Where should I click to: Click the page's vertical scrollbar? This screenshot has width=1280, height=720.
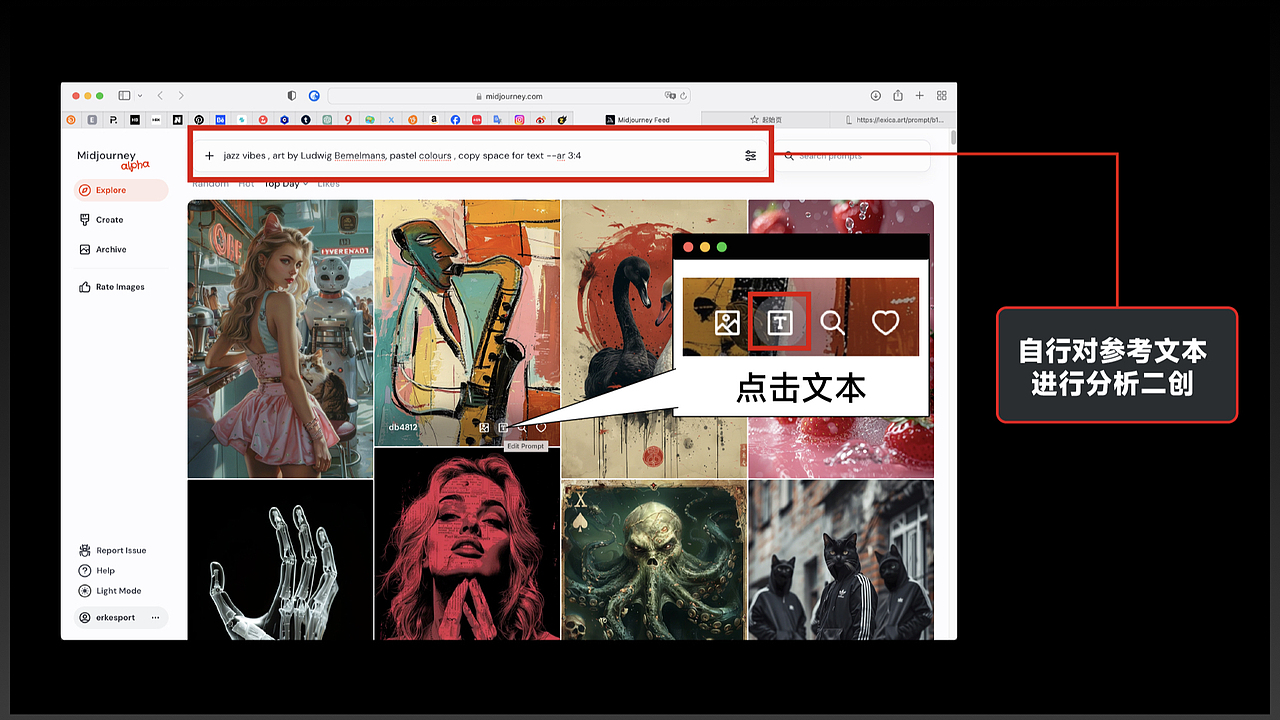click(953, 138)
